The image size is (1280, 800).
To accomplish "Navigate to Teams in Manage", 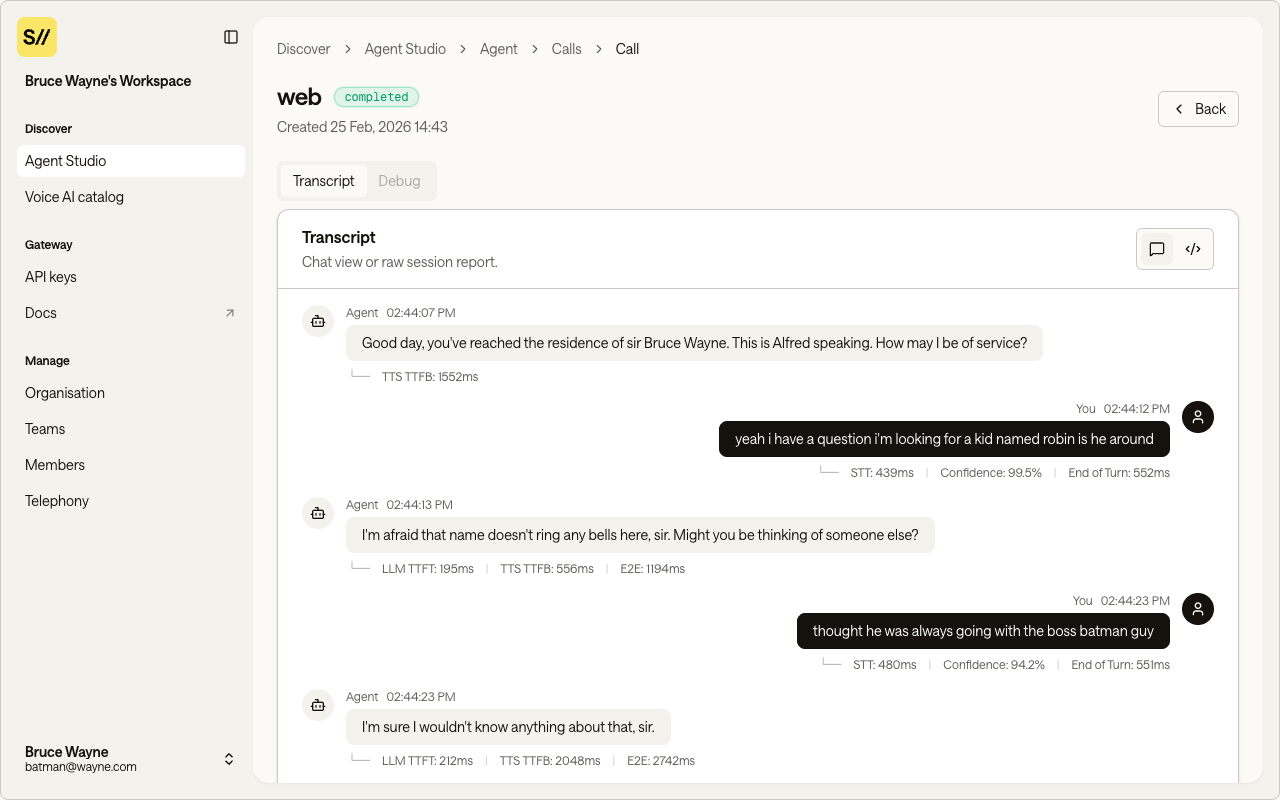I will pyautogui.click(x=45, y=428).
